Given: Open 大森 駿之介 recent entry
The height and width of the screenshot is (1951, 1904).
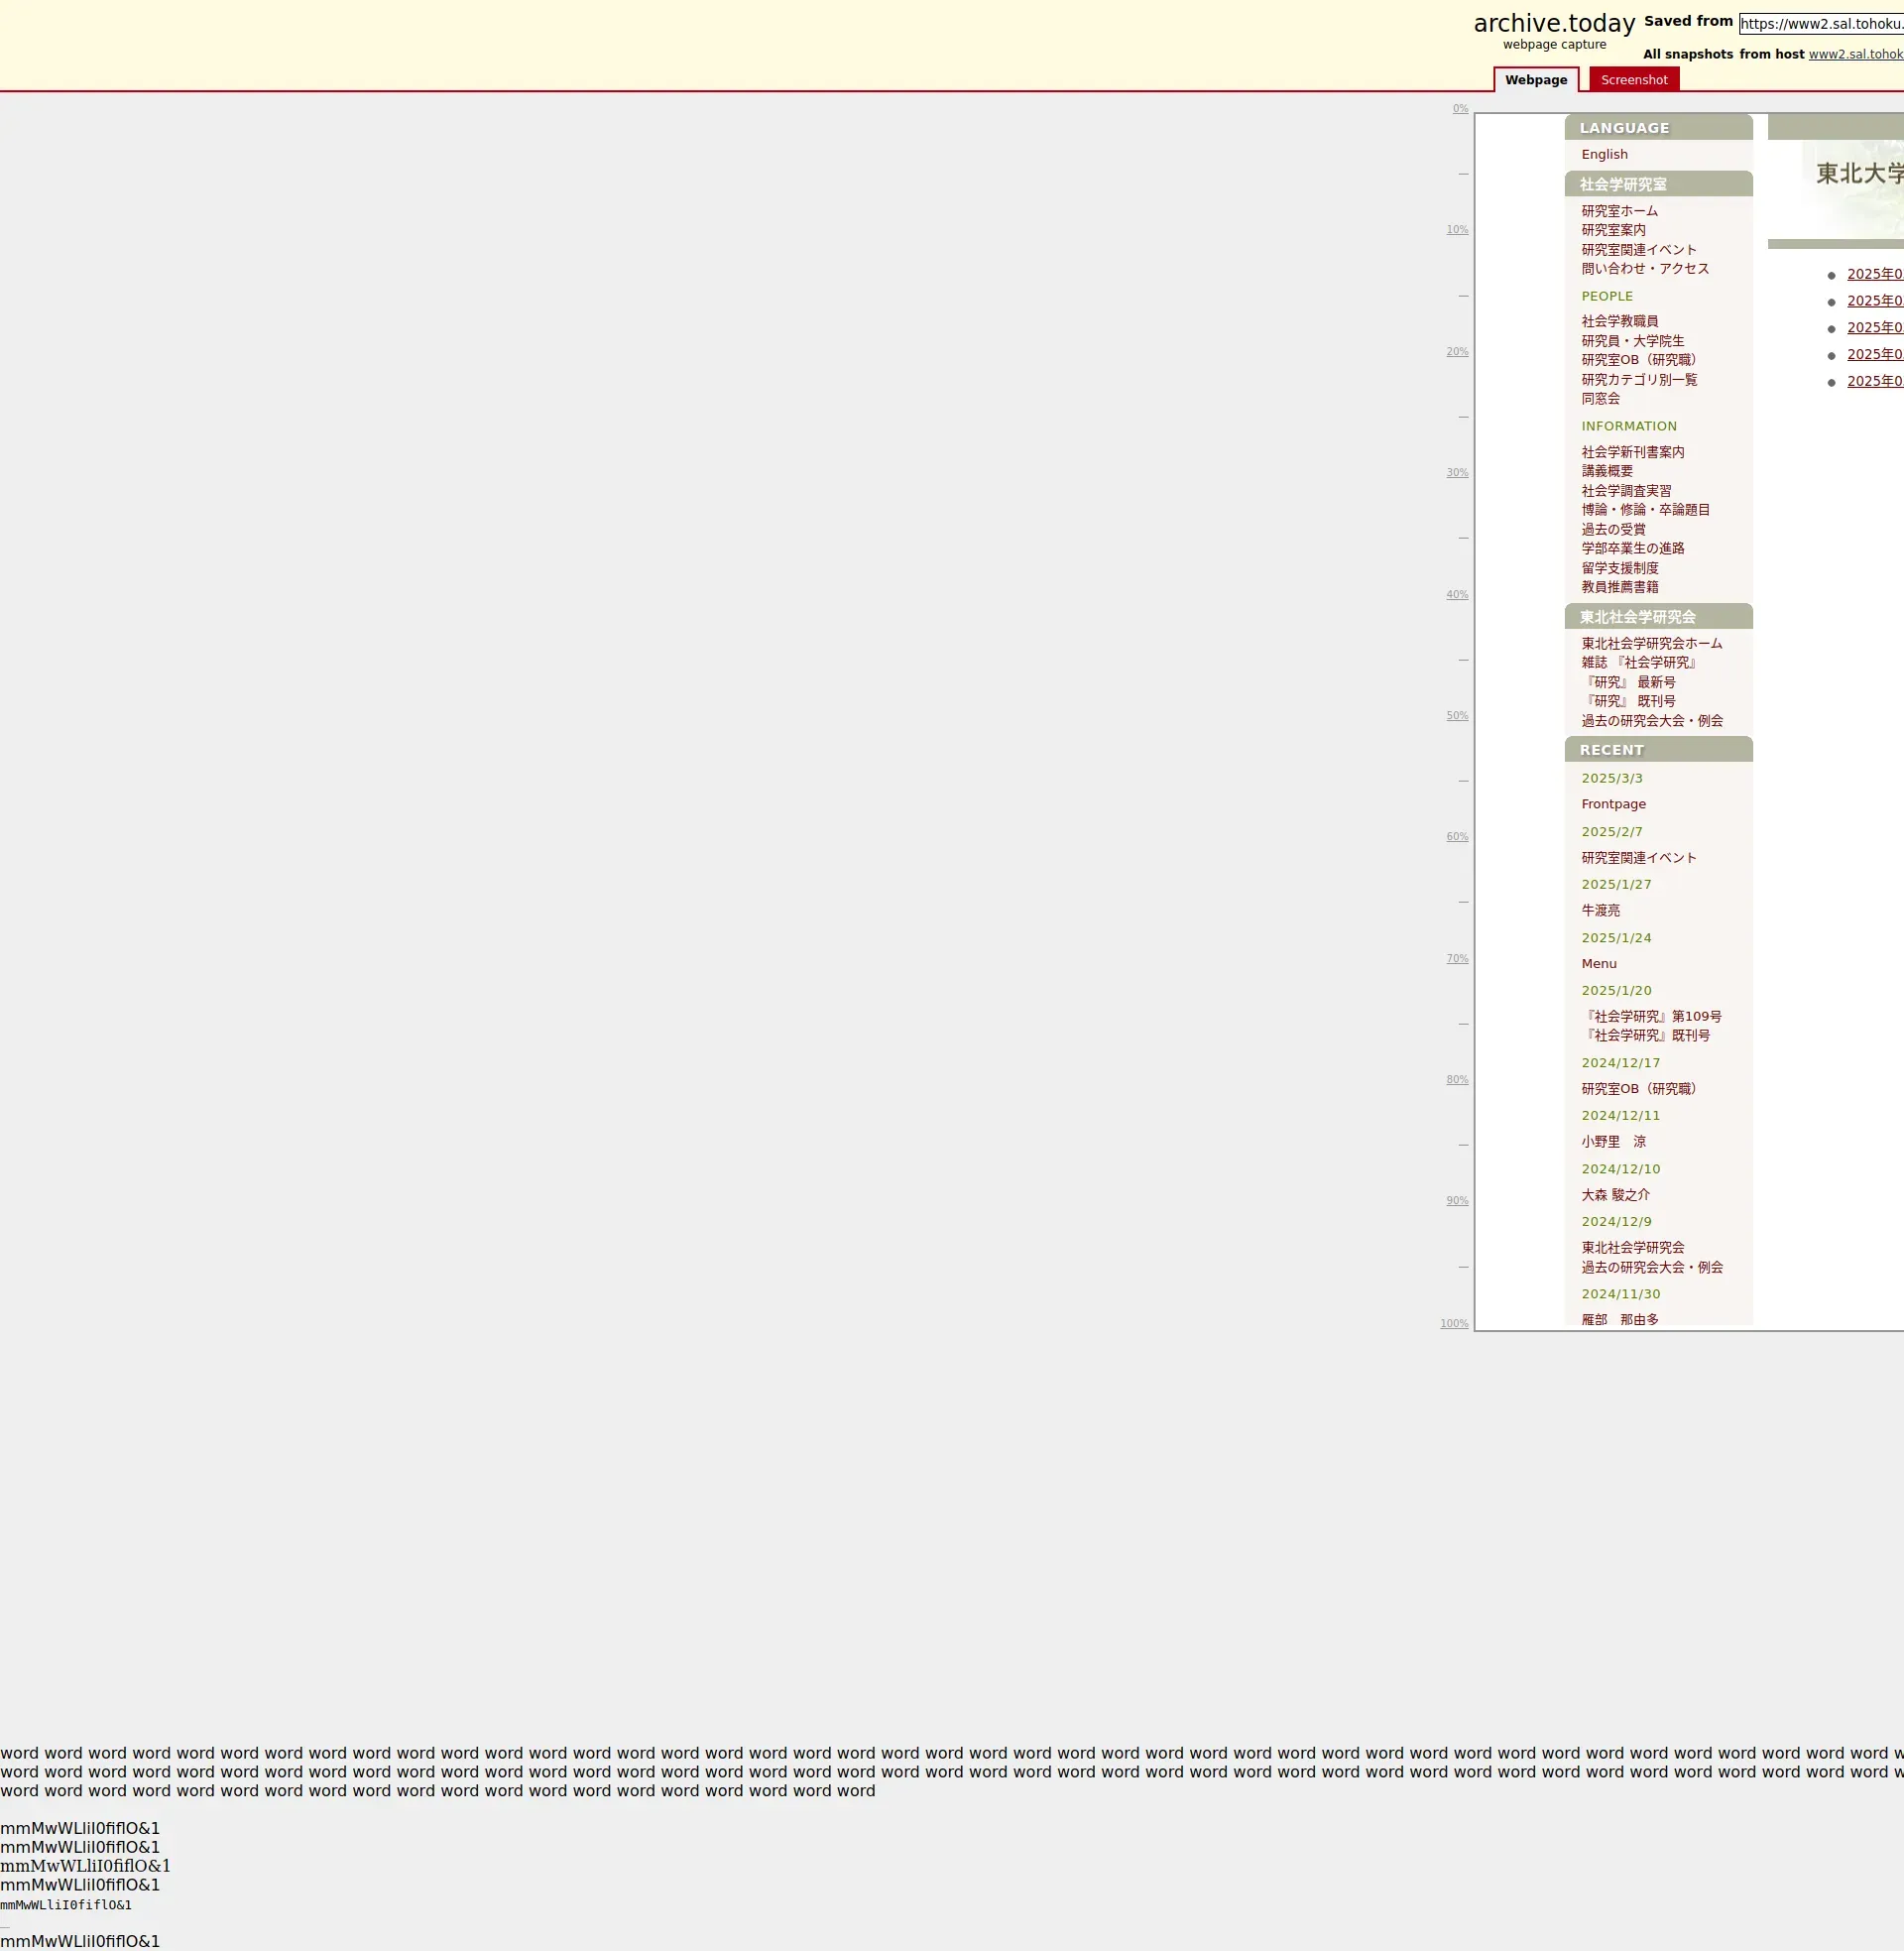Looking at the screenshot, I should pos(1615,1195).
